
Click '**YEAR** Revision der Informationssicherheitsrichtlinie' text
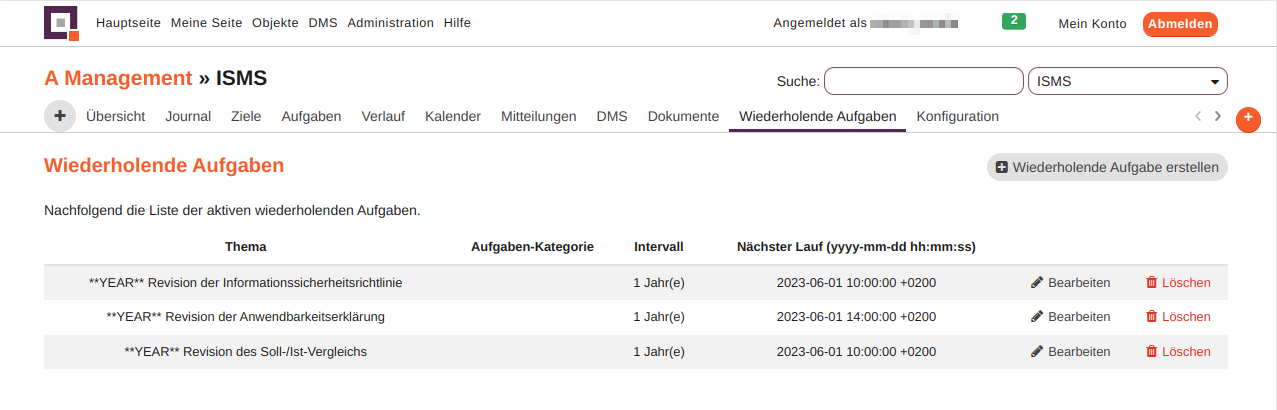246,283
